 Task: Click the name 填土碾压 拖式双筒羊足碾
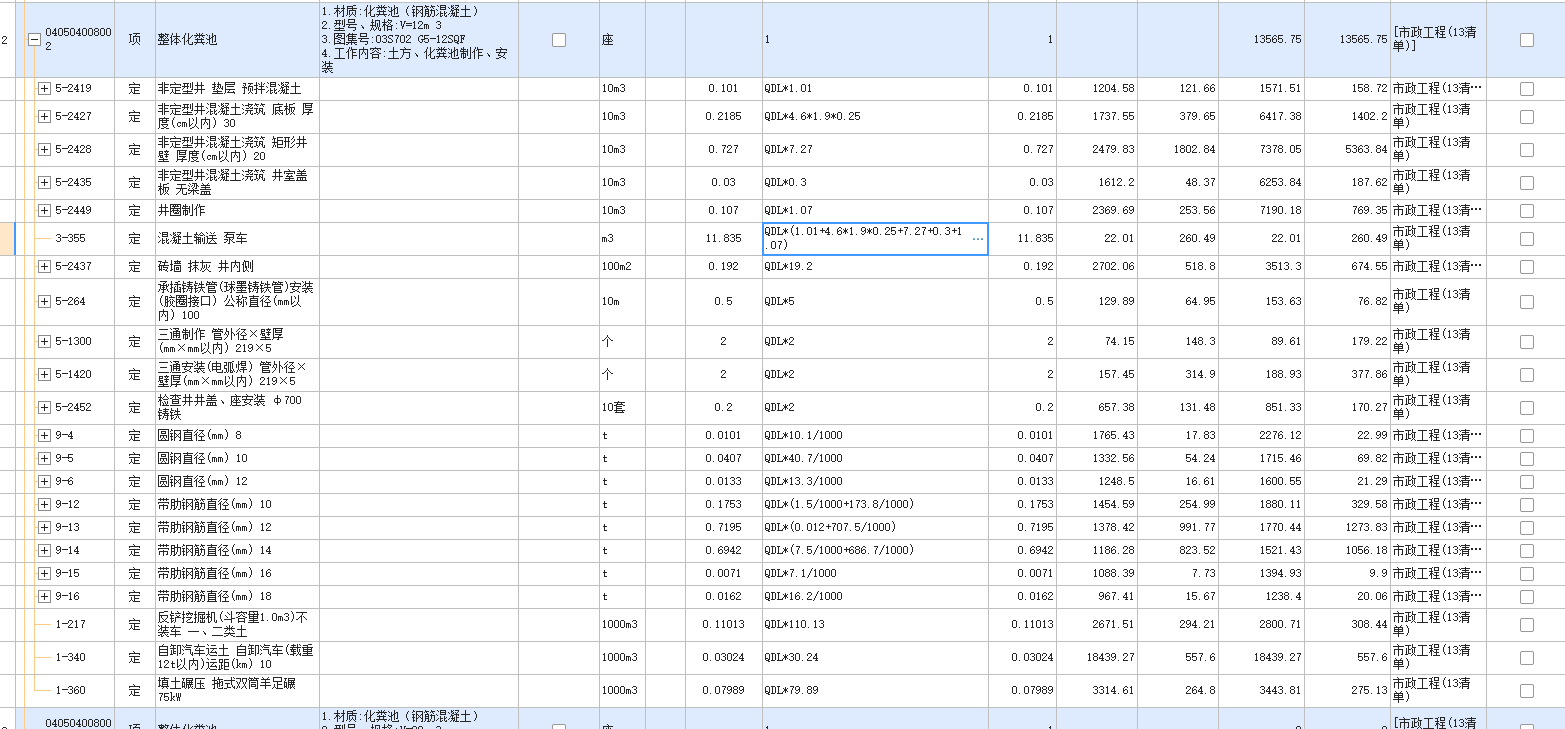235,691
